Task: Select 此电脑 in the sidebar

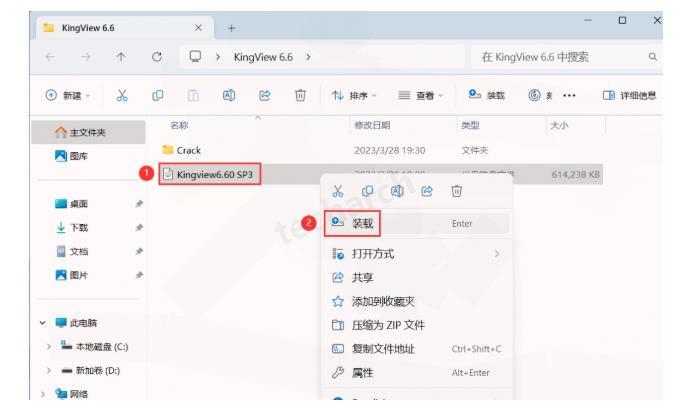Action: coord(76,323)
